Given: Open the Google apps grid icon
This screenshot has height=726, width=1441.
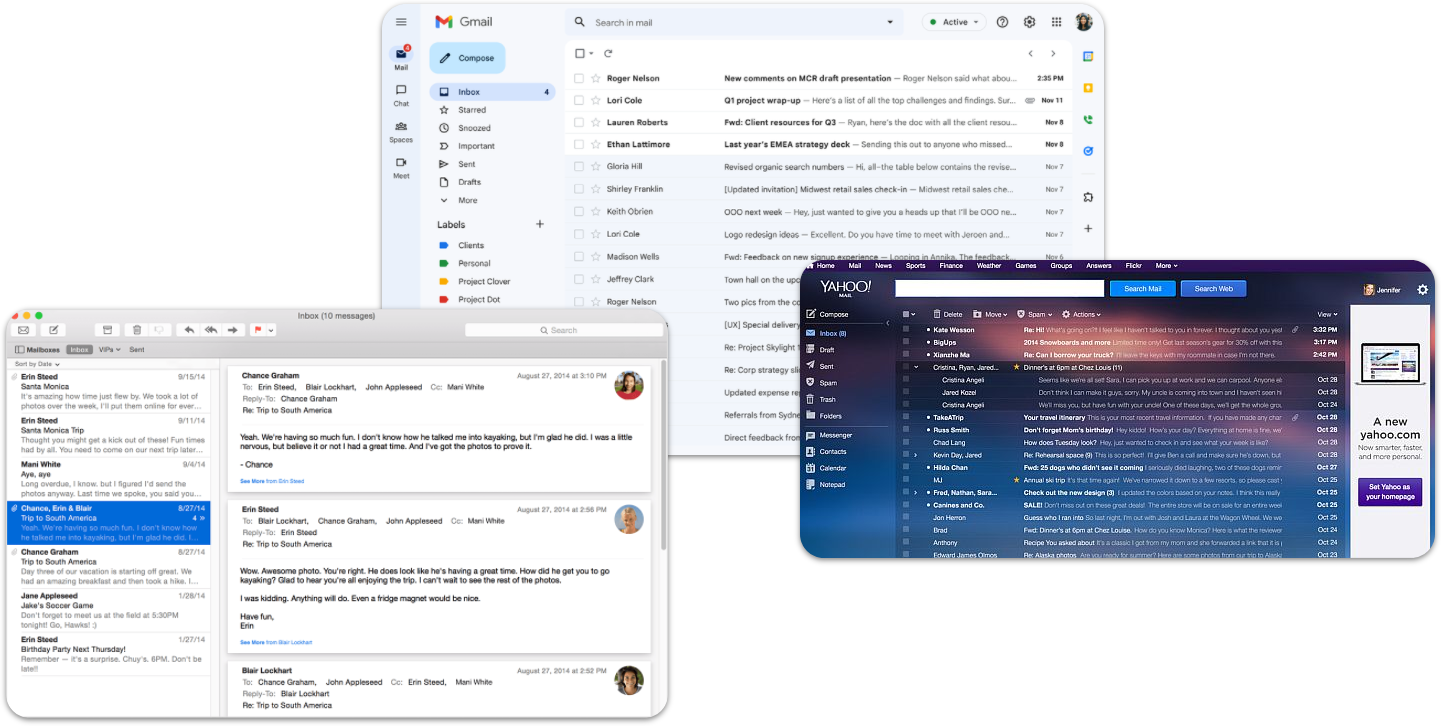Looking at the screenshot, I should [1056, 22].
